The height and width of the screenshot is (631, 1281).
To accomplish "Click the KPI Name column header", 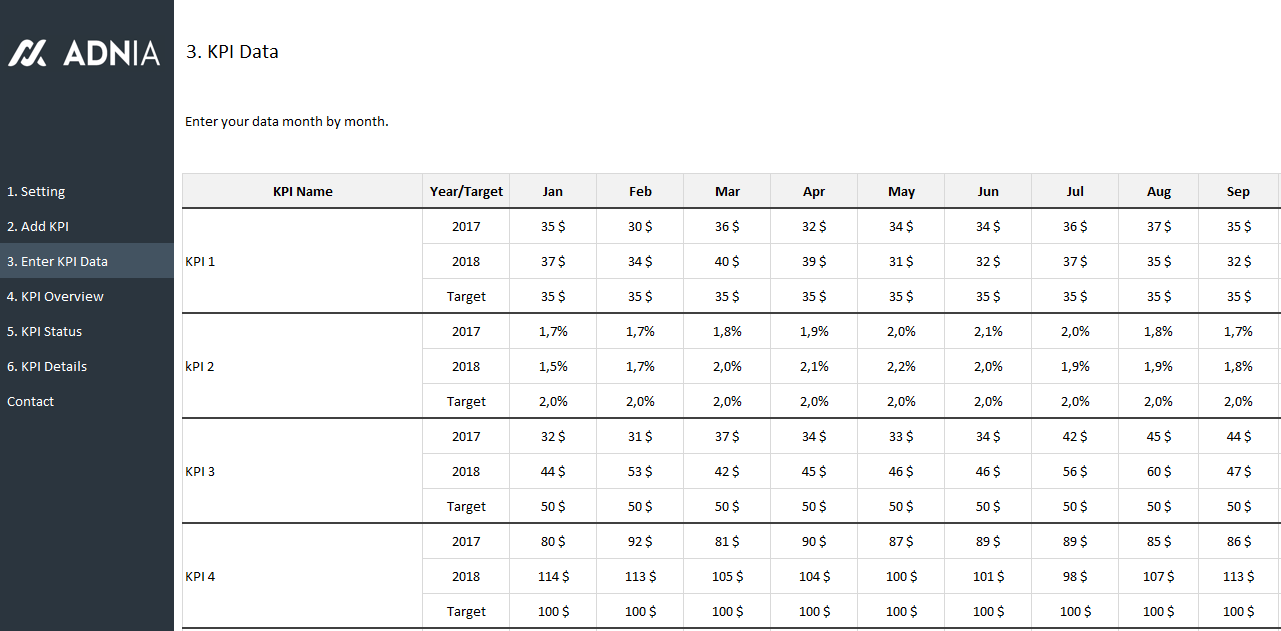I will pyautogui.click(x=302, y=192).
